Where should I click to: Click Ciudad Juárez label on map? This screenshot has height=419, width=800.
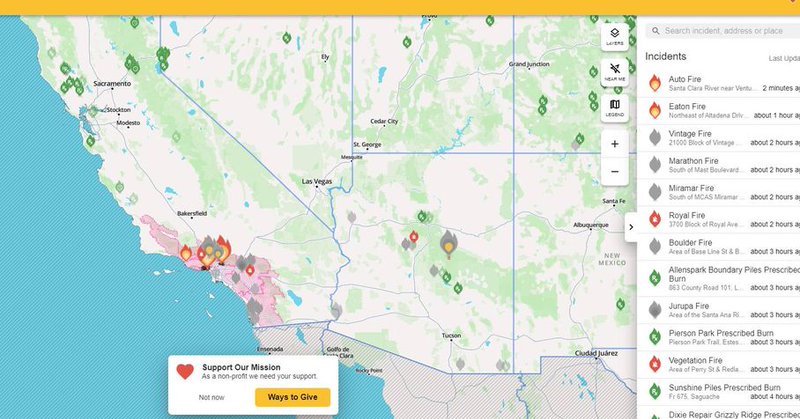coord(596,353)
